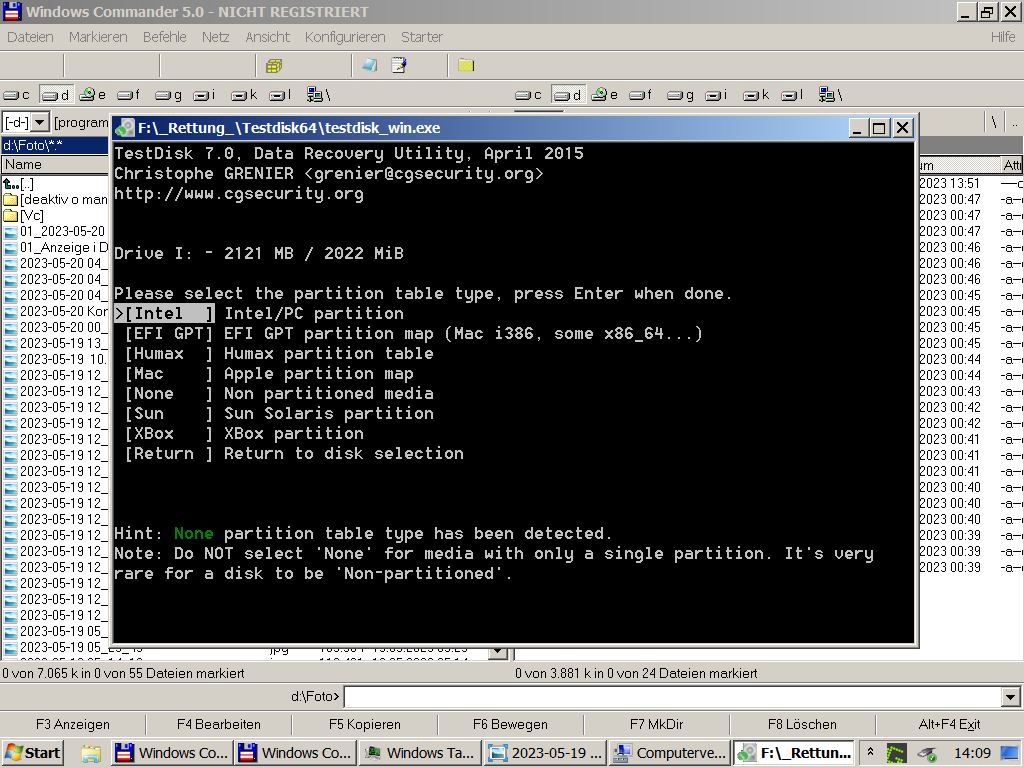Switch right panel to drive i
The height and width of the screenshot is (768, 1024).
click(x=716, y=95)
